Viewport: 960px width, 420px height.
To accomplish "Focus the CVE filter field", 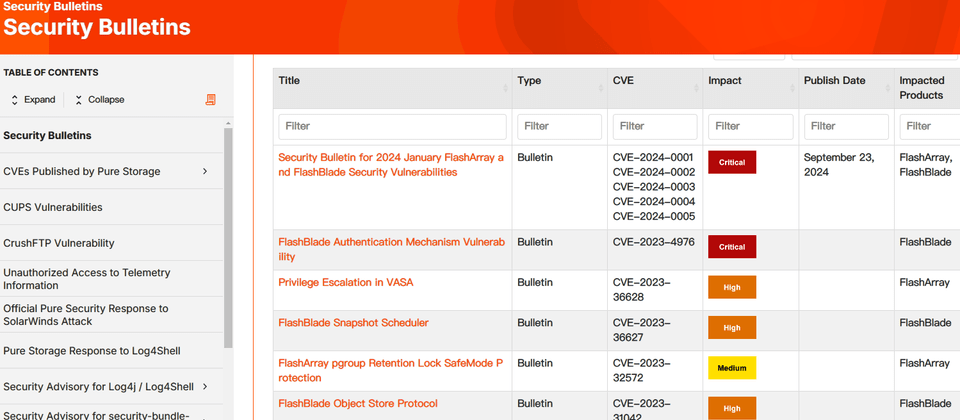I will tap(655, 127).
